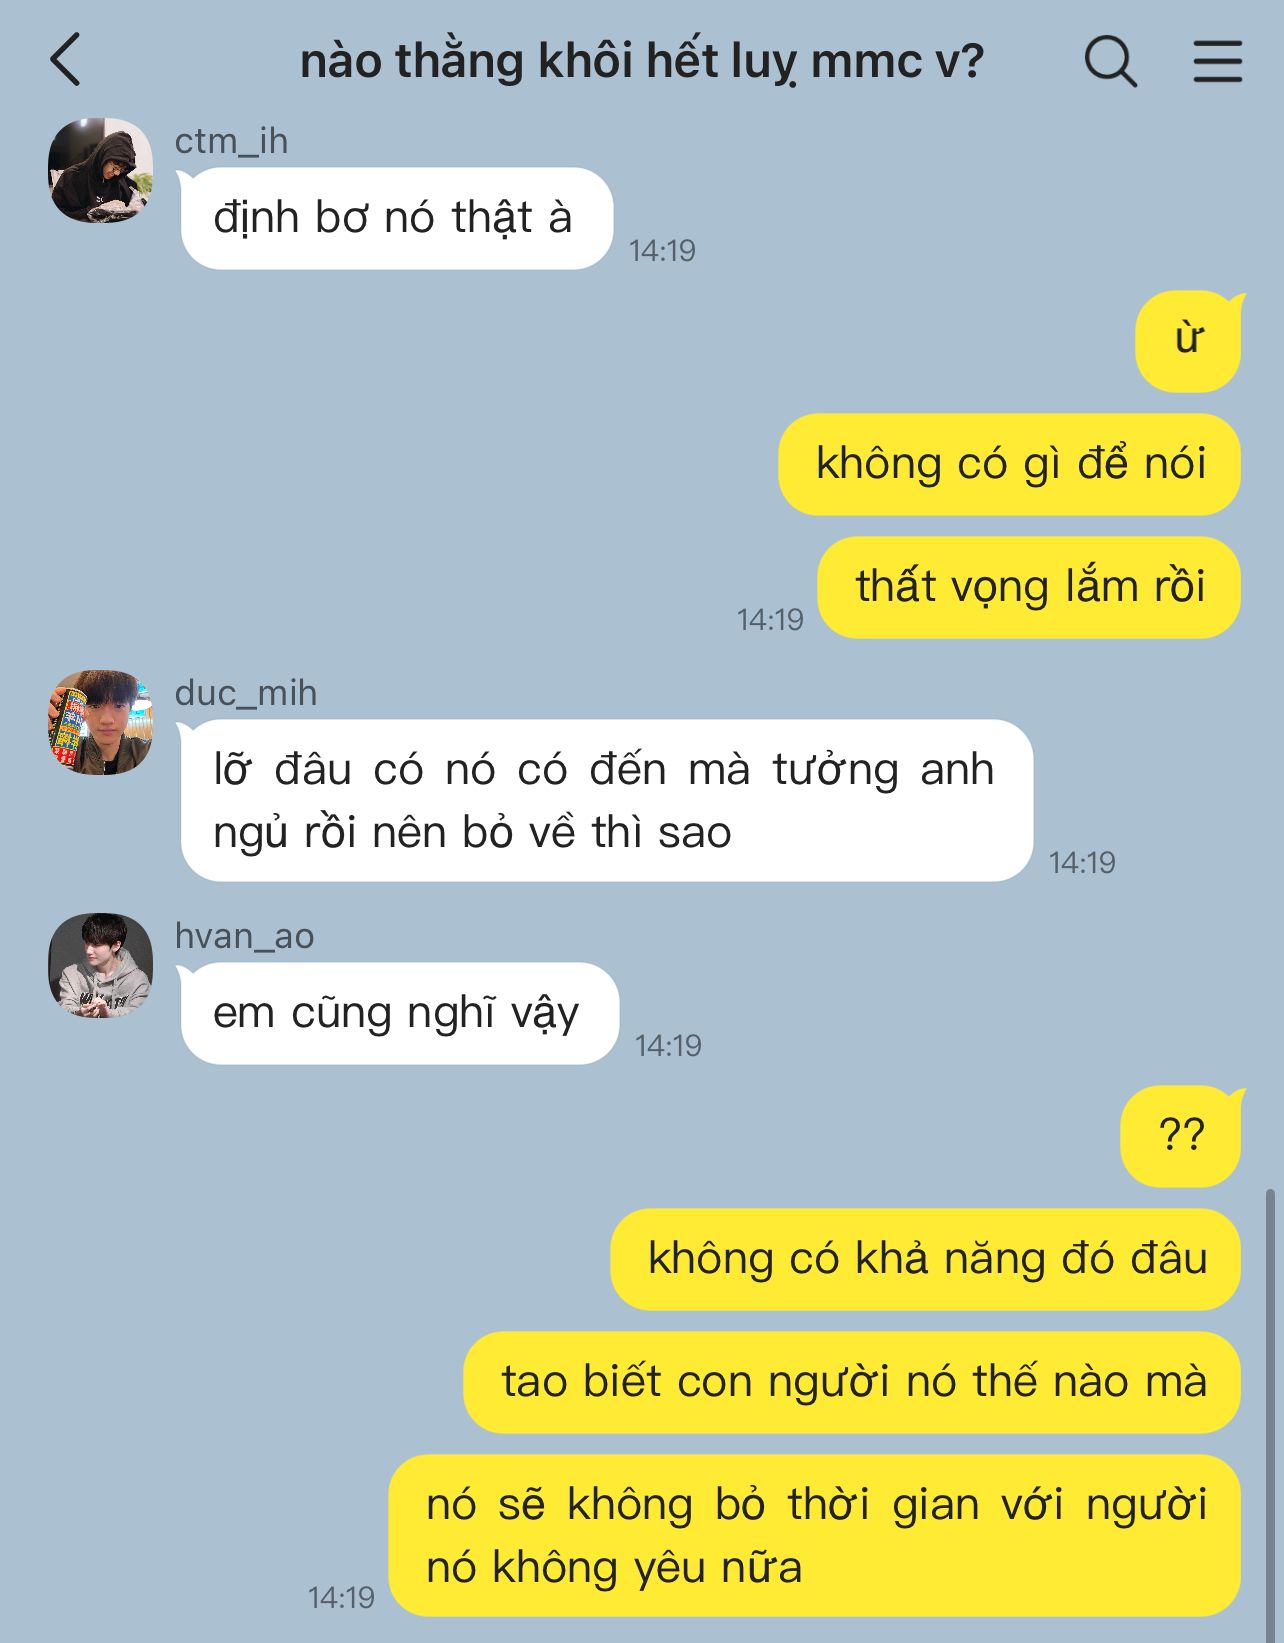Tap the duc_mih username label
1284x1643 pixels.
click(x=246, y=693)
